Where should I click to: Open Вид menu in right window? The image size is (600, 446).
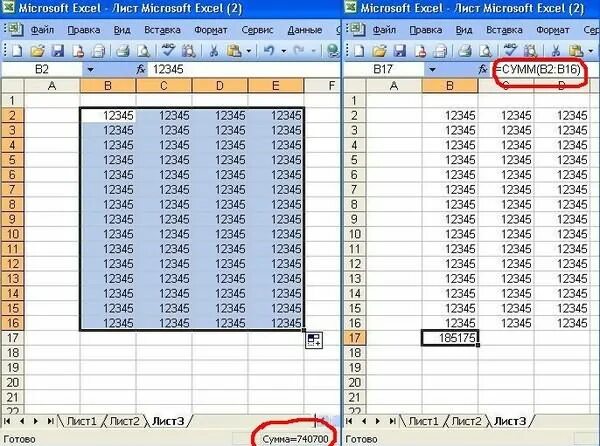(464, 30)
